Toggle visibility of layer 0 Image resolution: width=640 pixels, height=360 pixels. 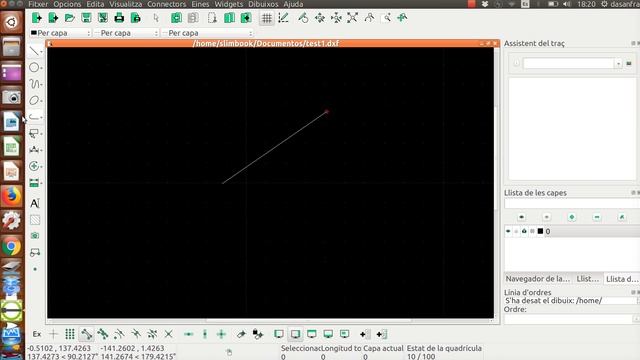point(508,231)
